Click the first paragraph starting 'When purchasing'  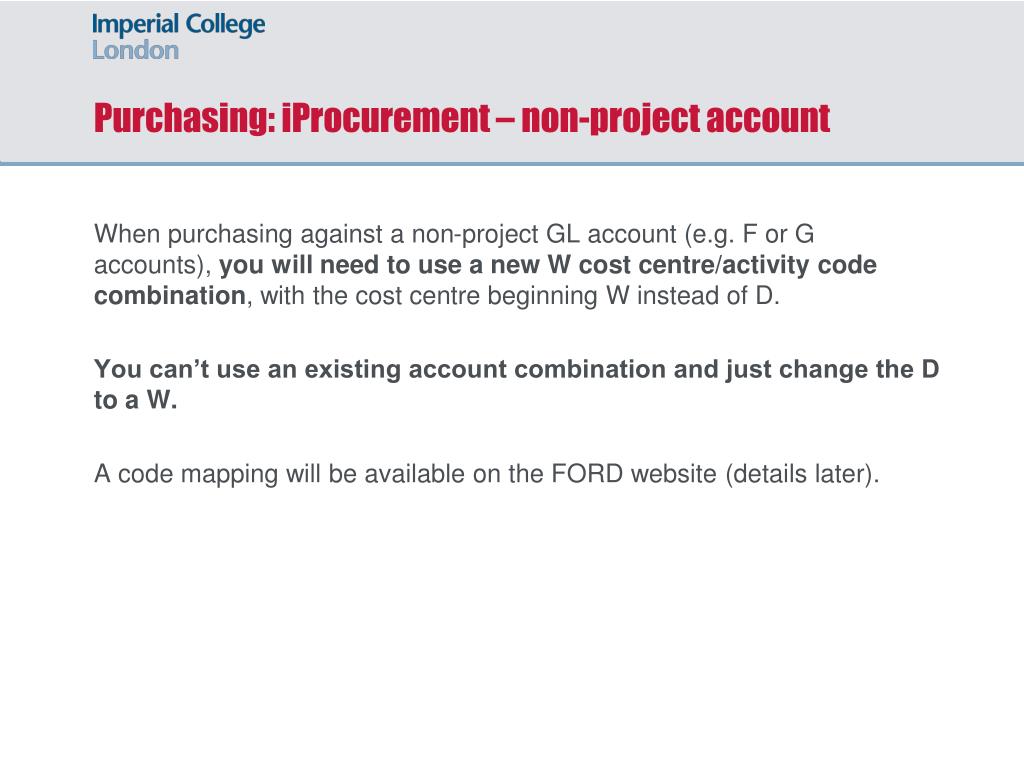pos(485,264)
